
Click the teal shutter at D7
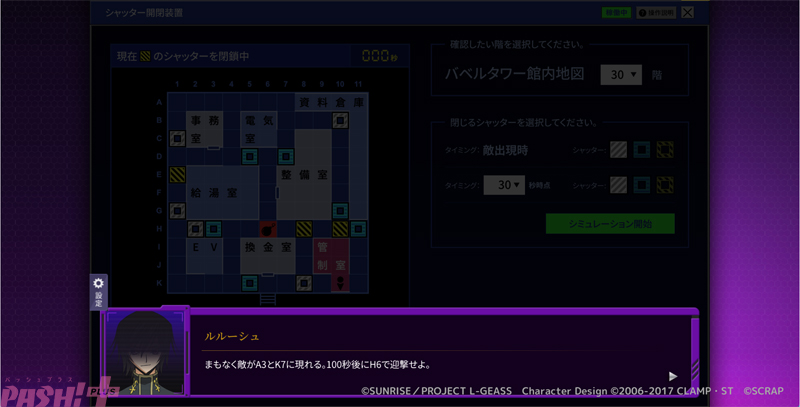(286, 156)
